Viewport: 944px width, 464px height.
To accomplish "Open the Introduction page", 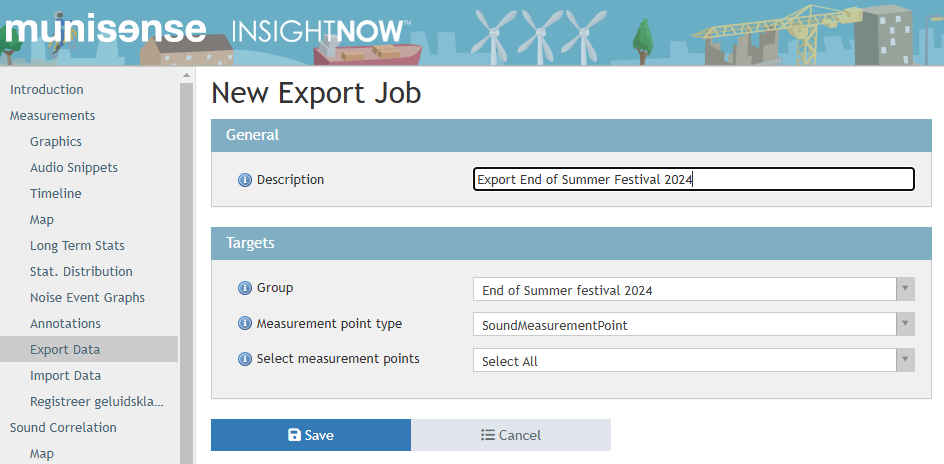I will [47, 90].
